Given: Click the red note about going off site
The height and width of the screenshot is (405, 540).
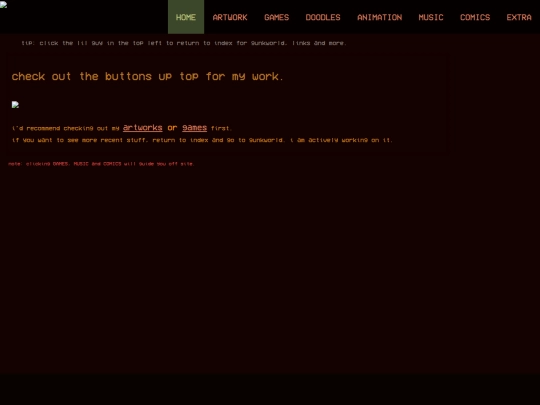Looking at the screenshot, I should [101, 164].
